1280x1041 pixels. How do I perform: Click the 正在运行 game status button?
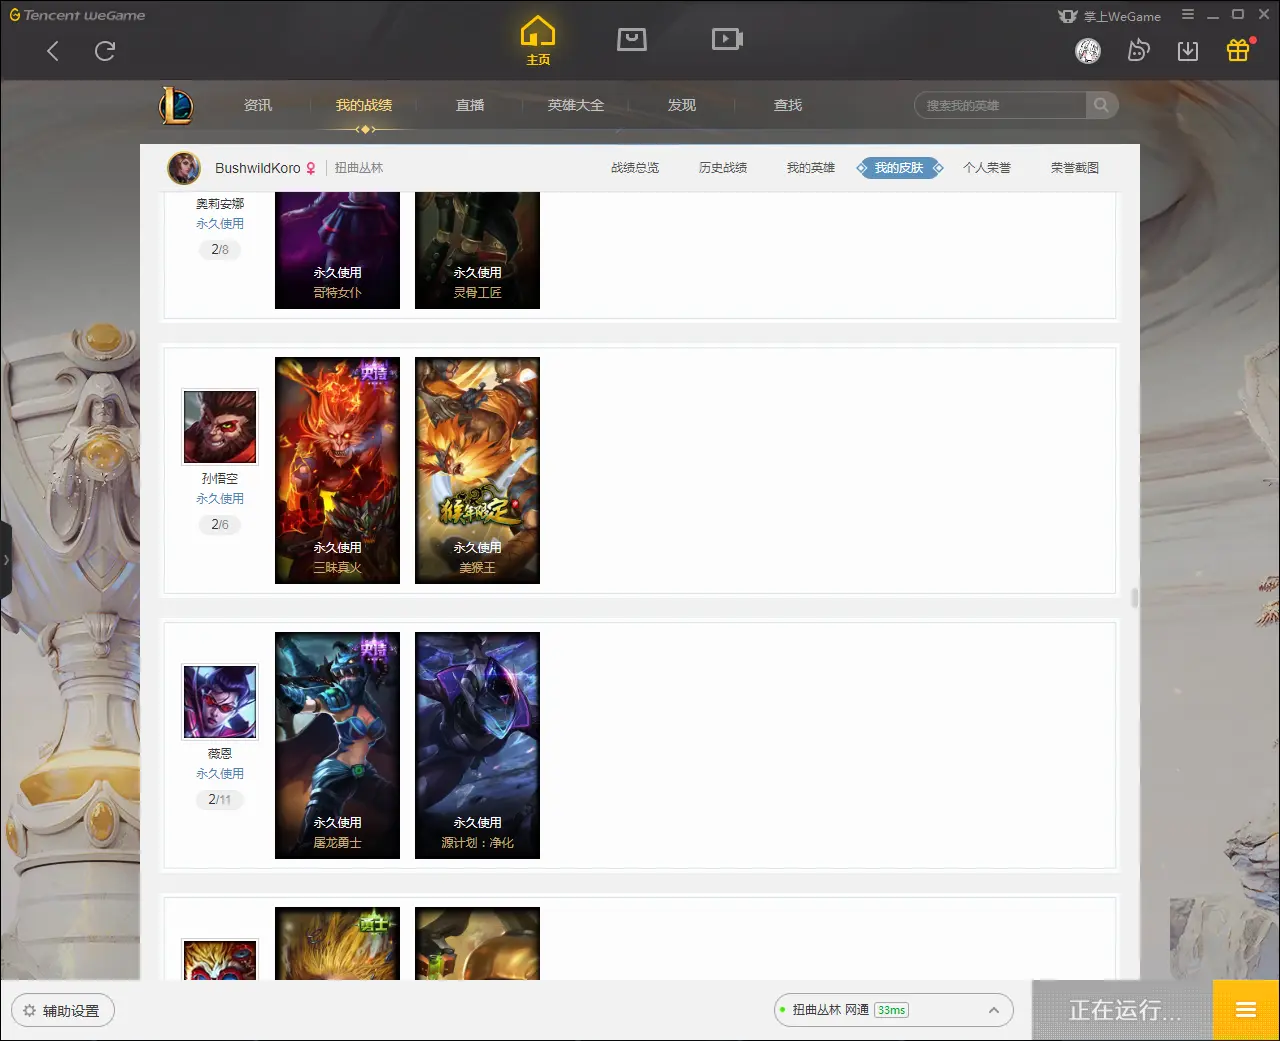[1123, 1010]
